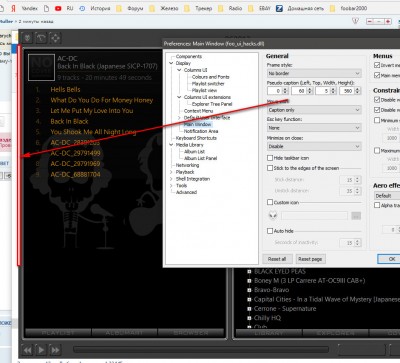Switch to the LIBRARY tab

[268, 333]
